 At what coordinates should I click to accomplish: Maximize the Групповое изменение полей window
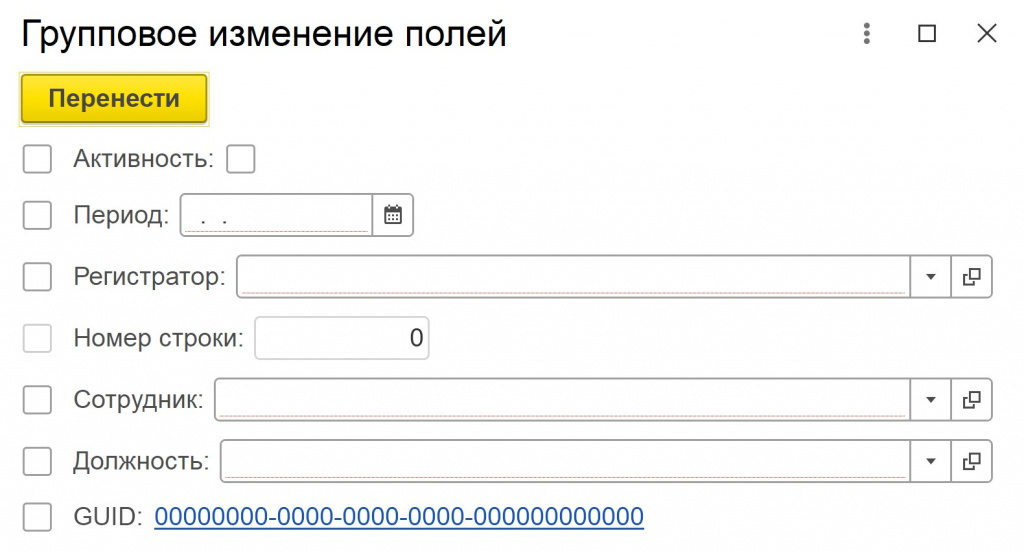pos(927,34)
